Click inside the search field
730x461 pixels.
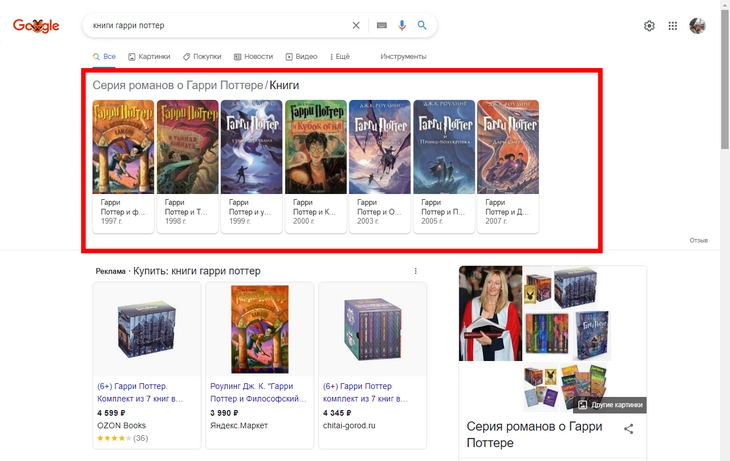219,26
